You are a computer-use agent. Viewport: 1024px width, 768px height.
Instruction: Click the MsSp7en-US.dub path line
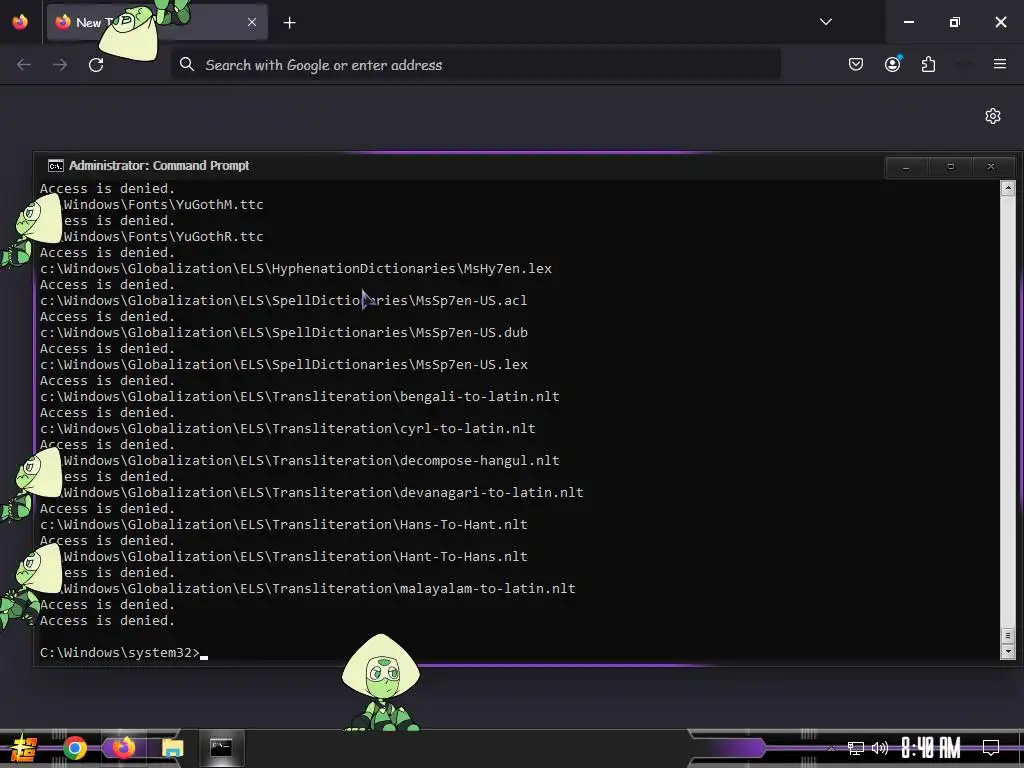click(283, 332)
